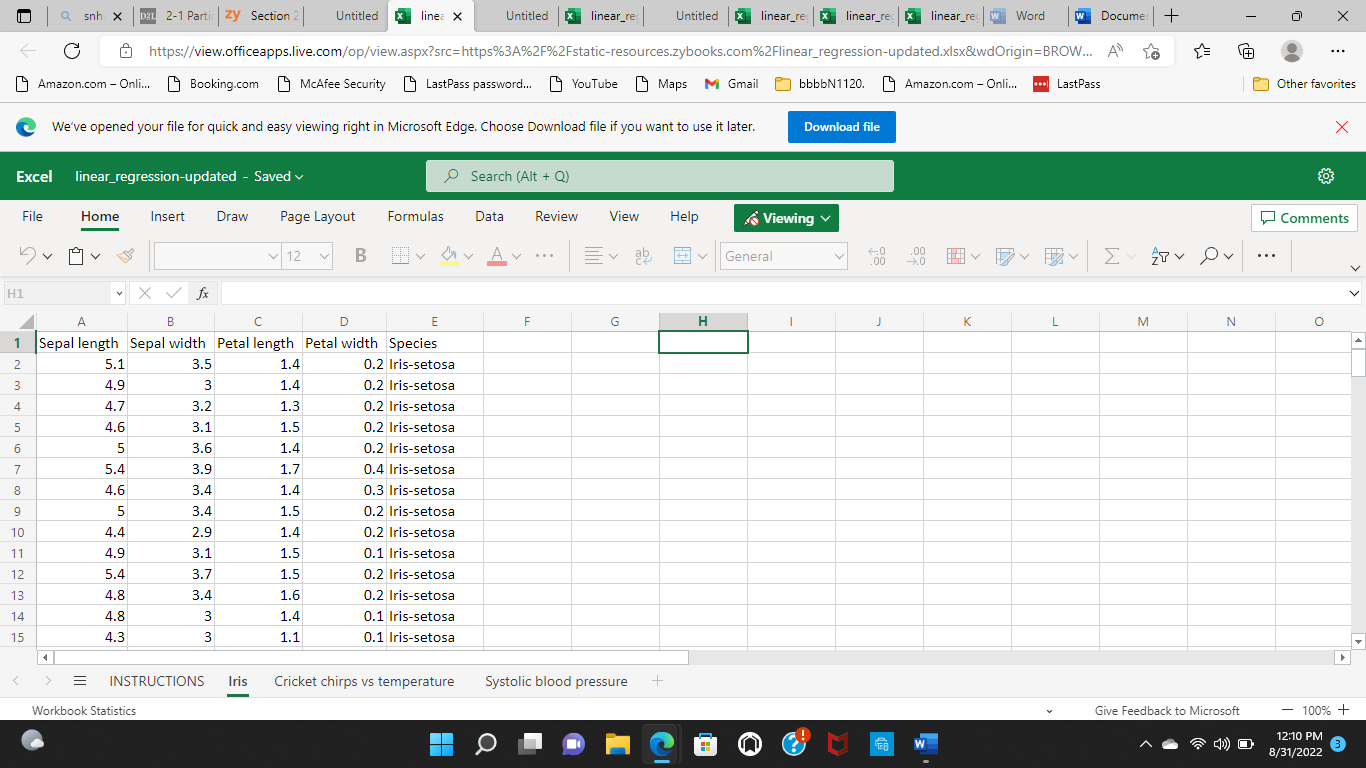Switch to the Data ribbon tab
The image size is (1366, 768).
tap(489, 216)
